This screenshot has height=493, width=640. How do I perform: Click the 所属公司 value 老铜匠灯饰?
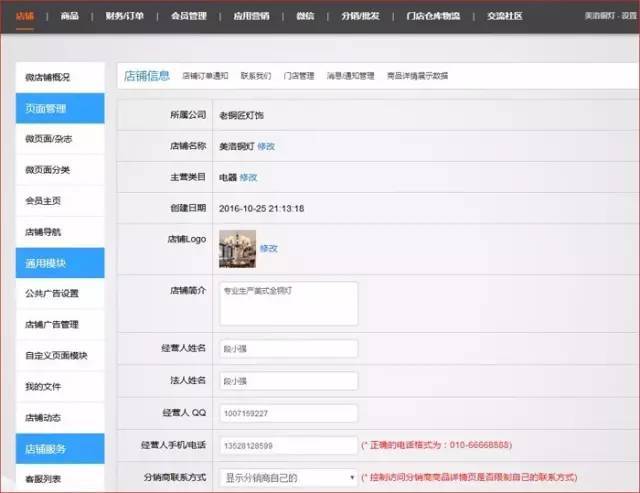pyautogui.click(x=241, y=115)
